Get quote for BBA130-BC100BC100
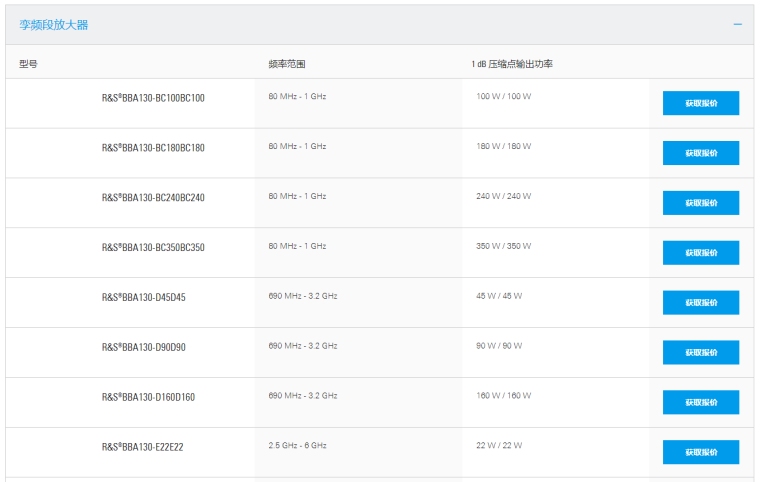760x482 pixels. pos(700,103)
